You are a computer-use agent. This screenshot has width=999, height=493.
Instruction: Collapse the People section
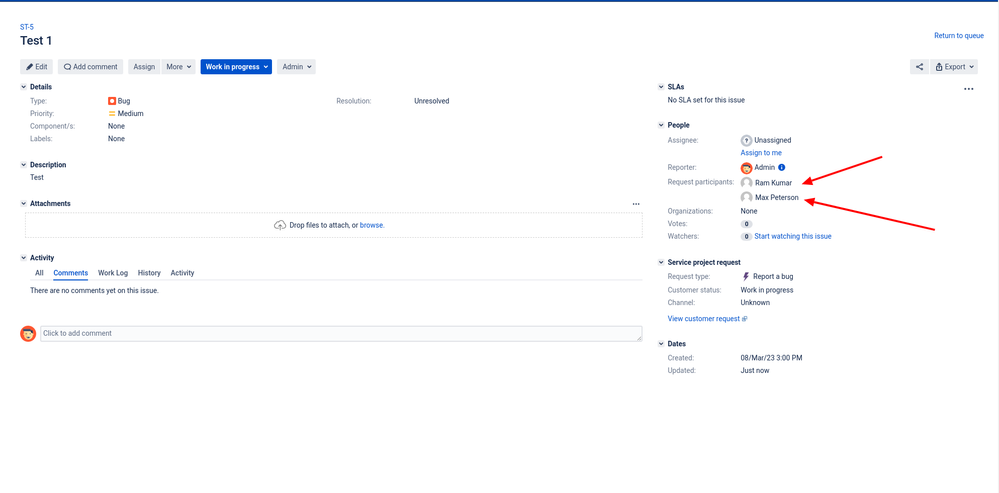coord(661,125)
